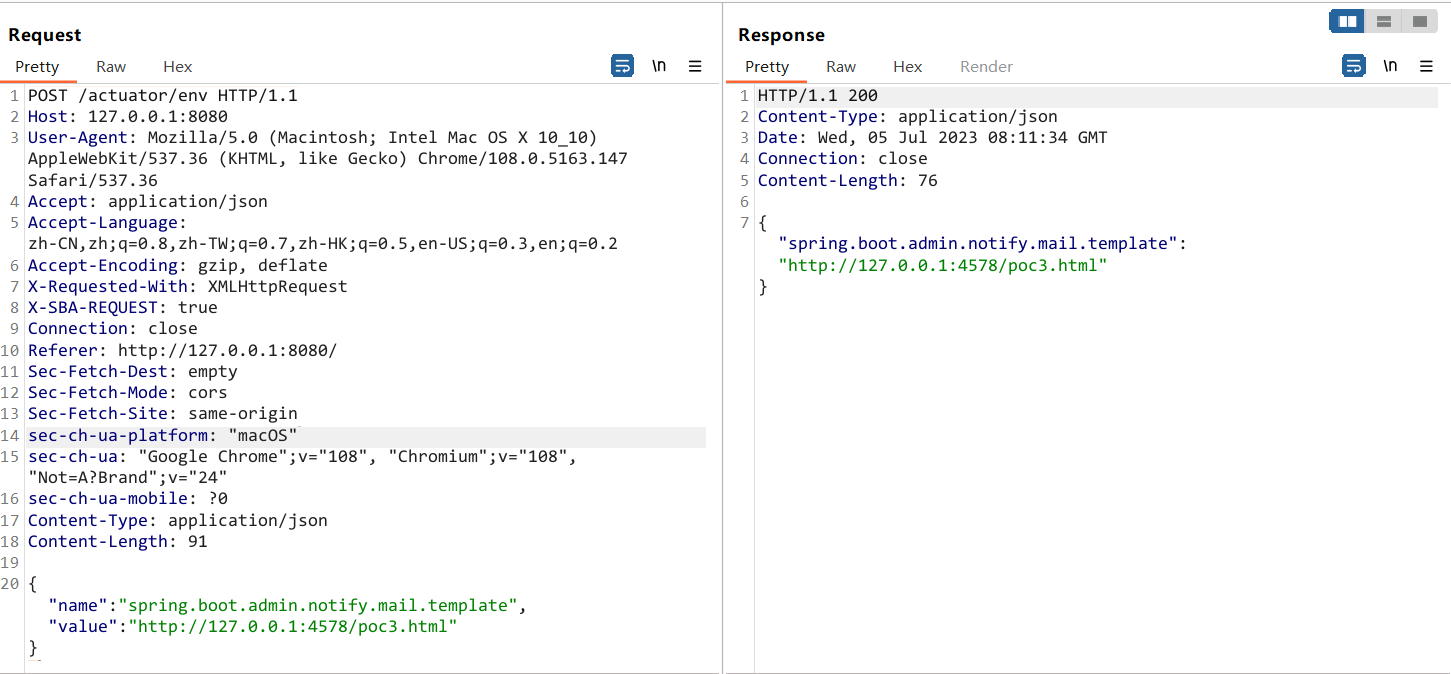Click the Response panel title
The height and width of the screenshot is (674, 1451).
click(x=781, y=35)
